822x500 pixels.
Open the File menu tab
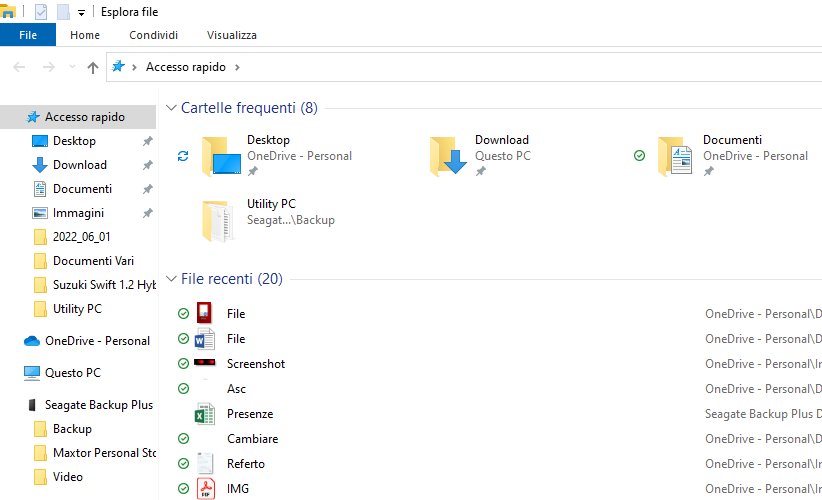coord(28,35)
